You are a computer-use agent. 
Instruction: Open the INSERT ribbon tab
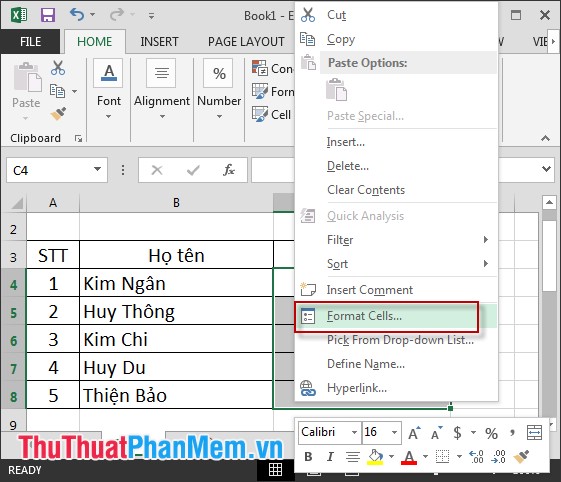(x=159, y=42)
